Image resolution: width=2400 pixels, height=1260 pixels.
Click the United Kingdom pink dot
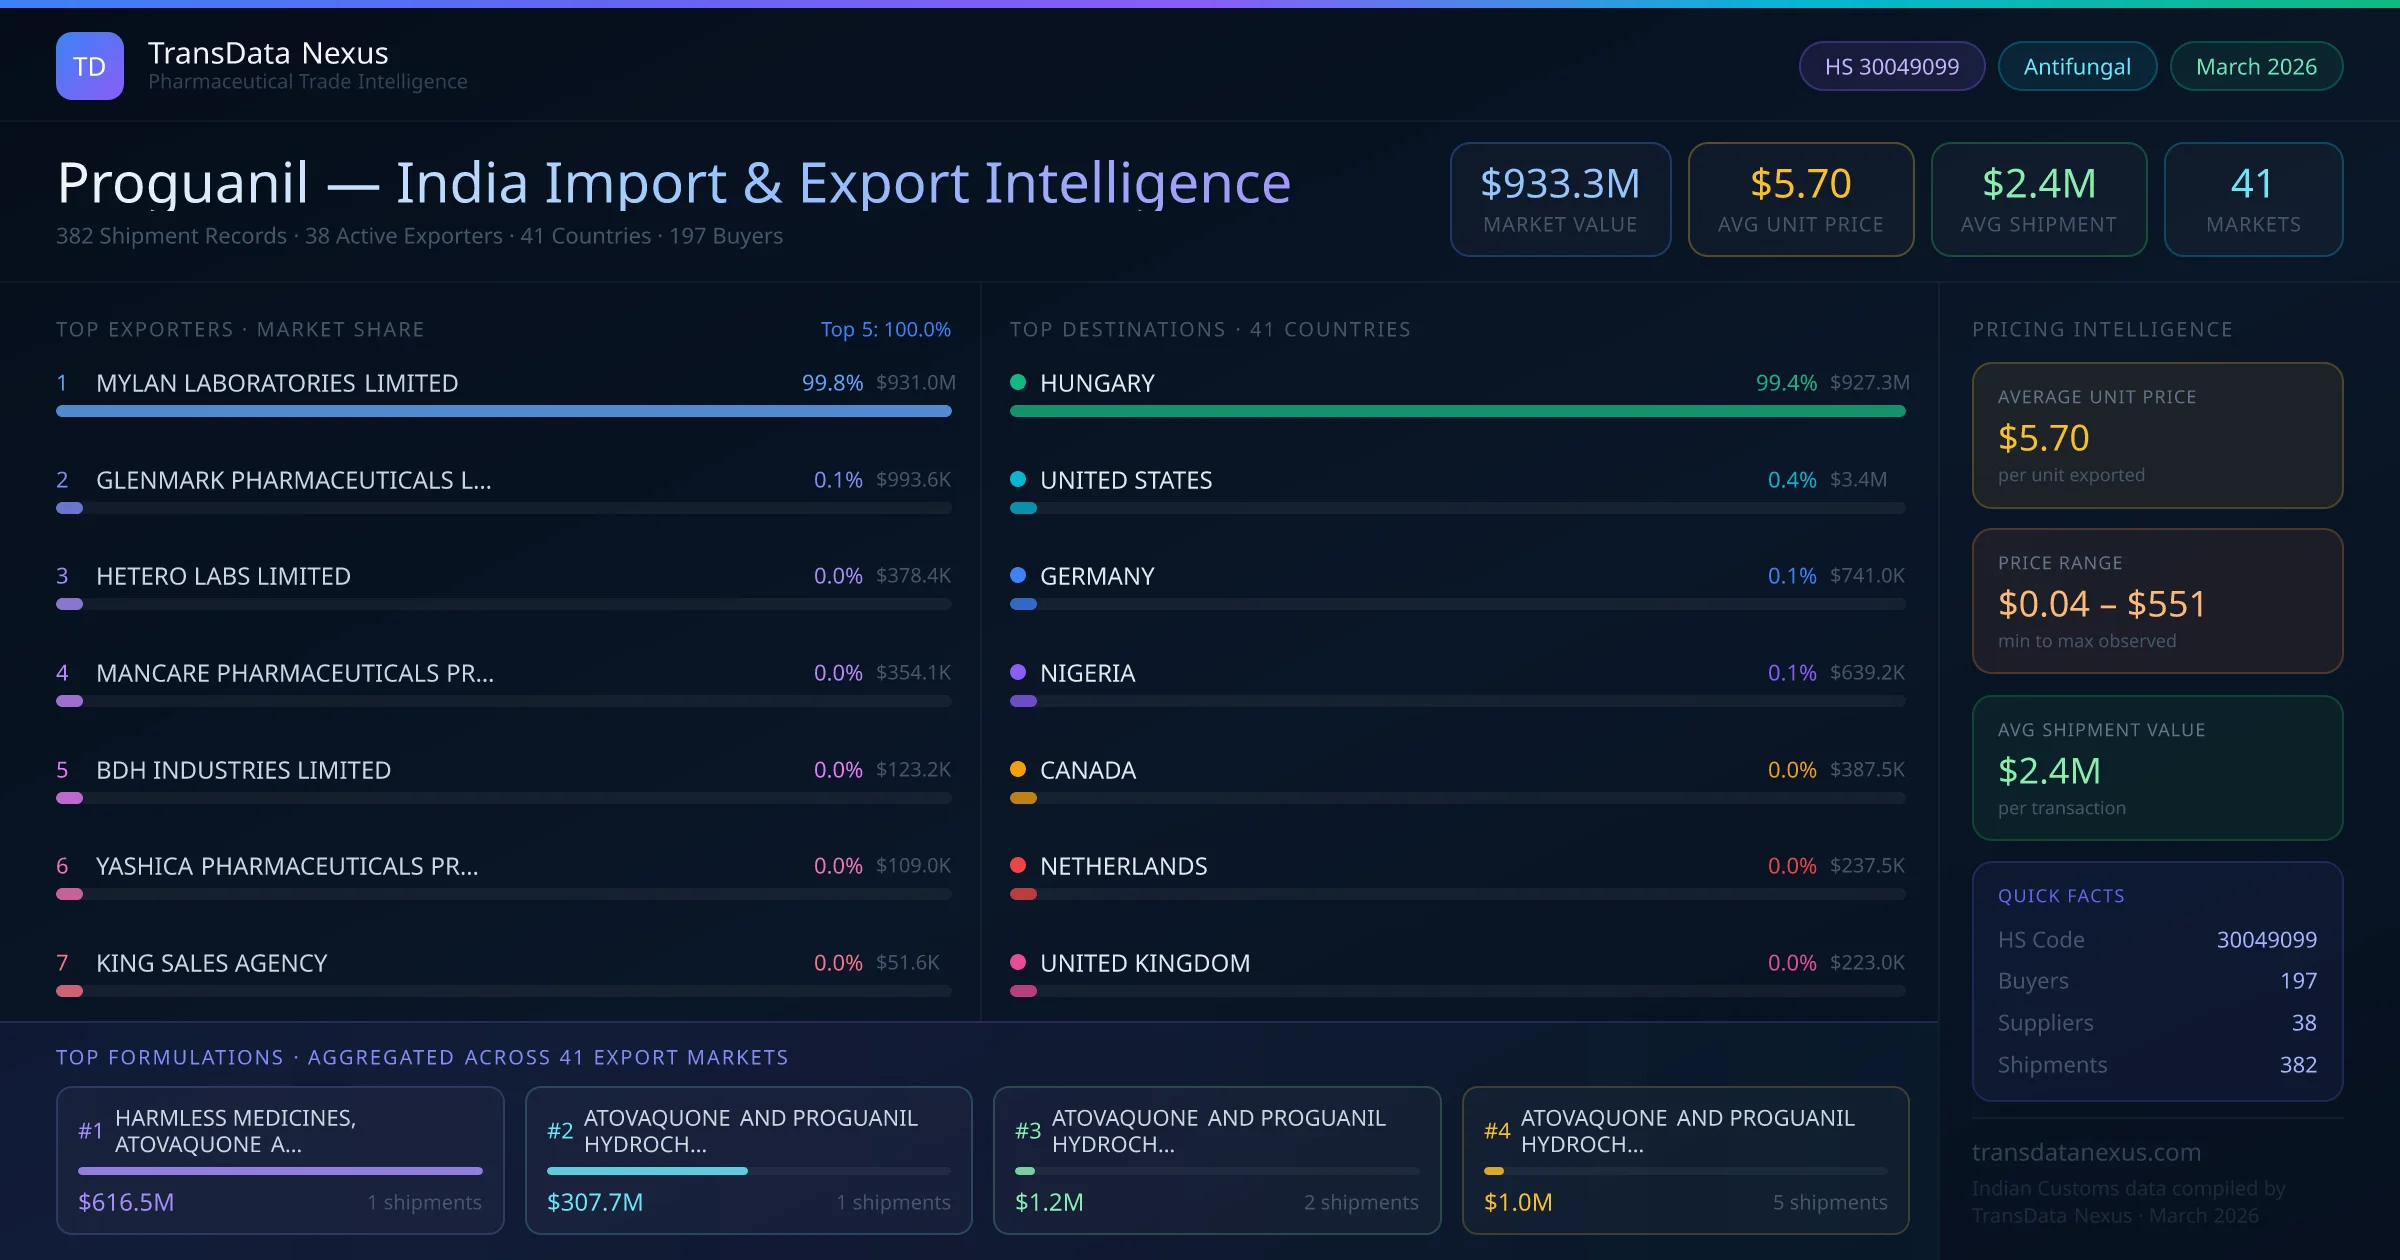pos(1018,962)
